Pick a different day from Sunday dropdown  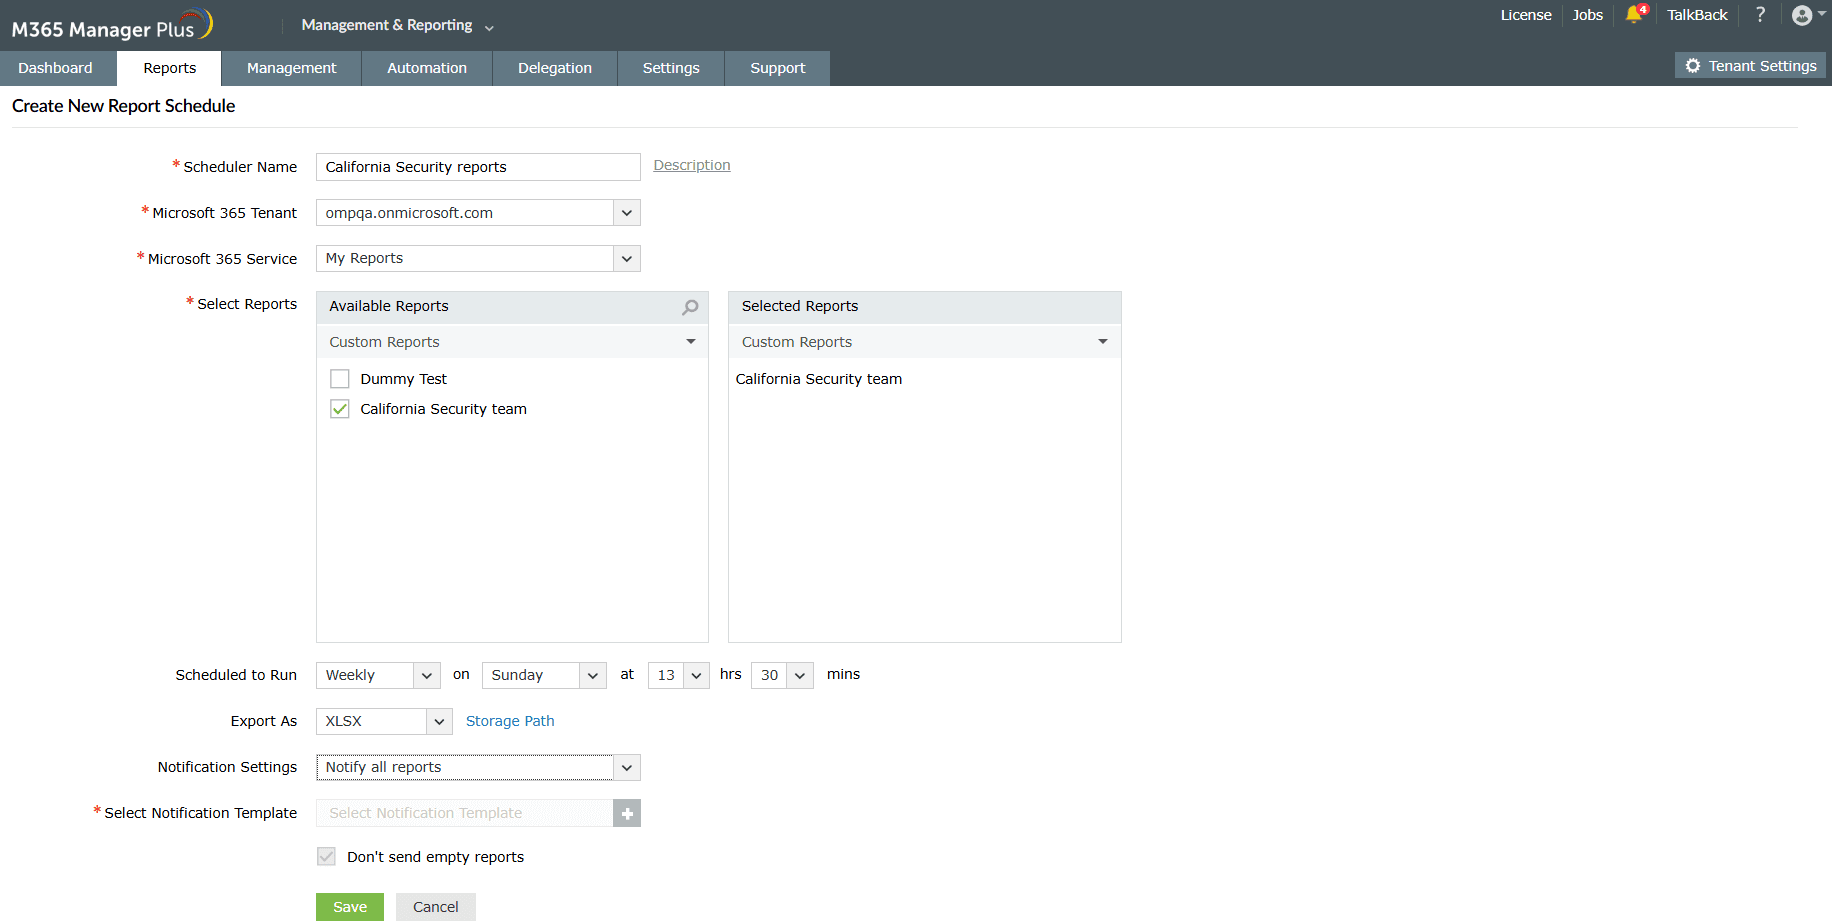544,675
